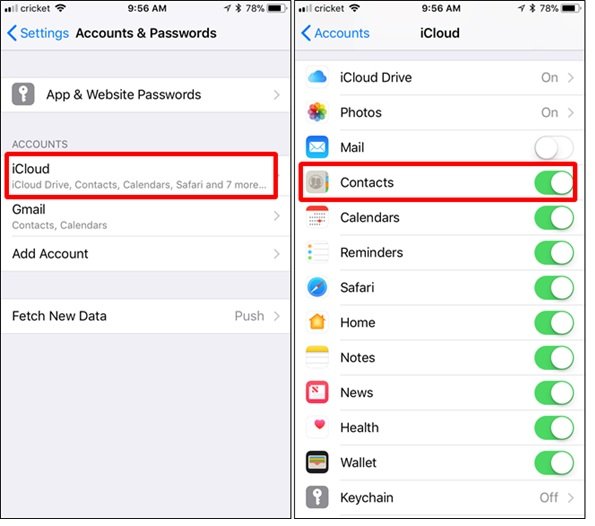Tap the Photos pinwheel icon
The image size is (595, 526).
click(x=317, y=112)
